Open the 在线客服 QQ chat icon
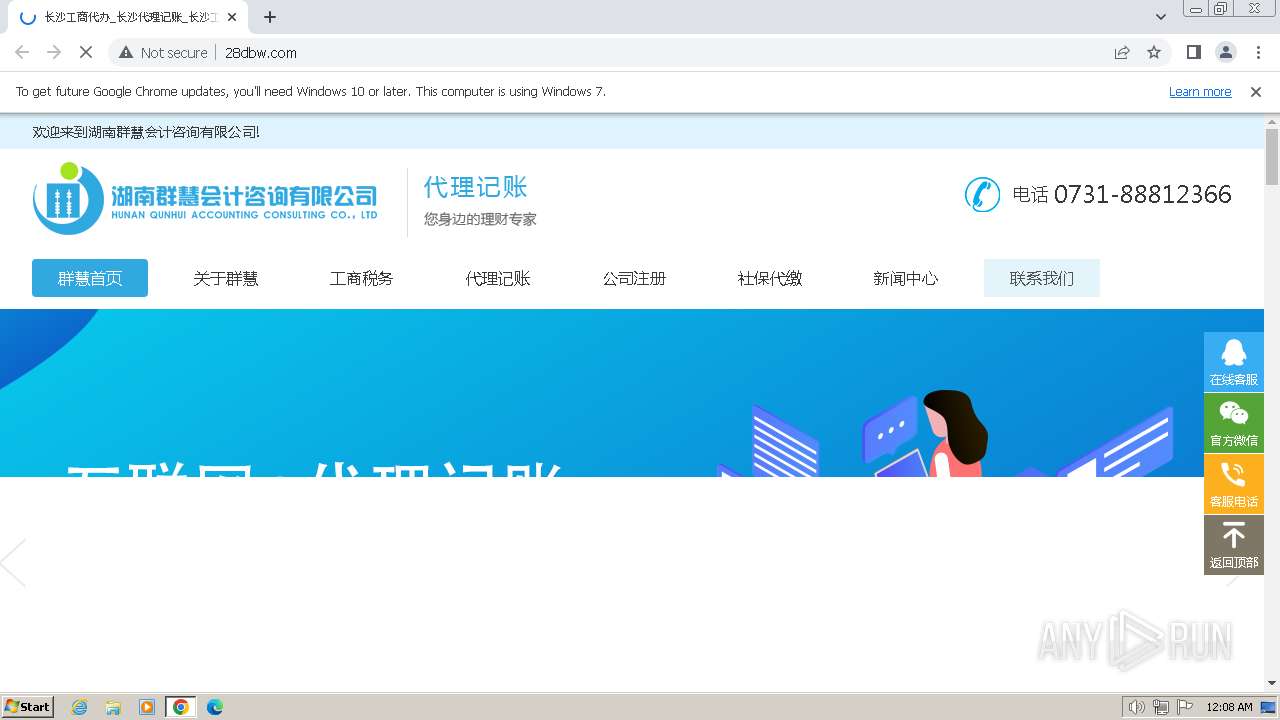 [x=1234, y=361]
